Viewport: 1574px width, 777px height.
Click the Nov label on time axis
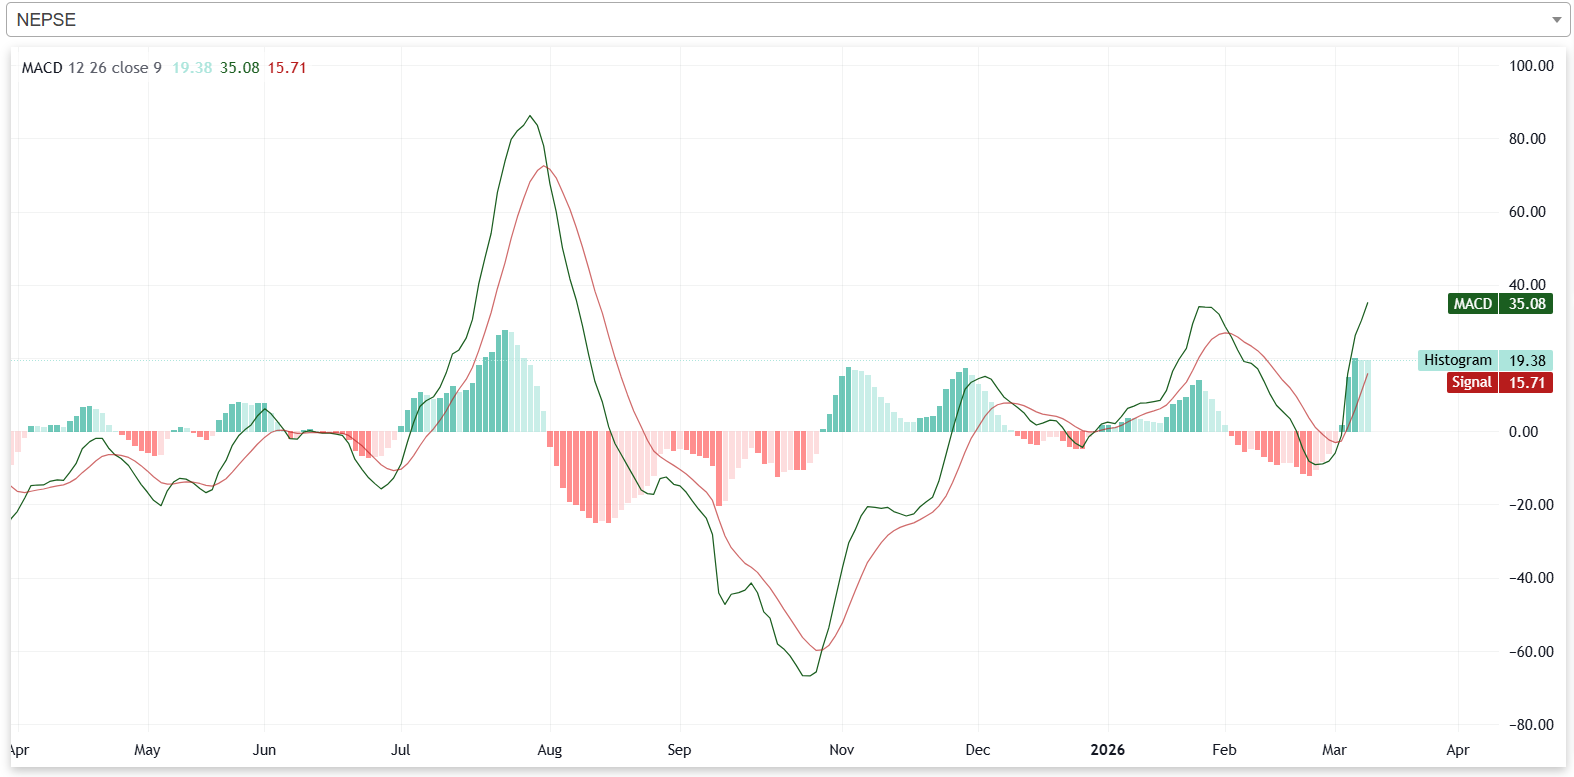[841, 750]
